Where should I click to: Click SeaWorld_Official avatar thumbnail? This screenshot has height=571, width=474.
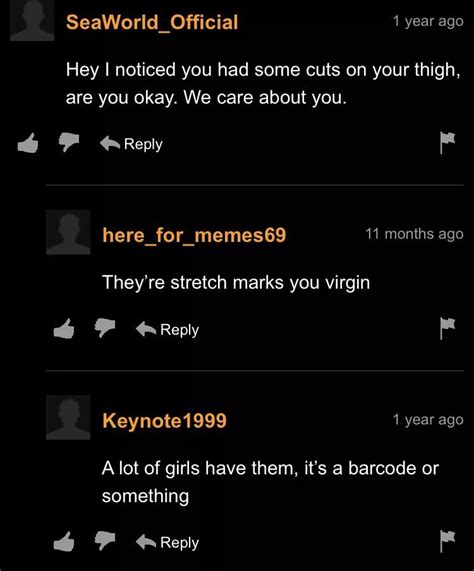32,20
